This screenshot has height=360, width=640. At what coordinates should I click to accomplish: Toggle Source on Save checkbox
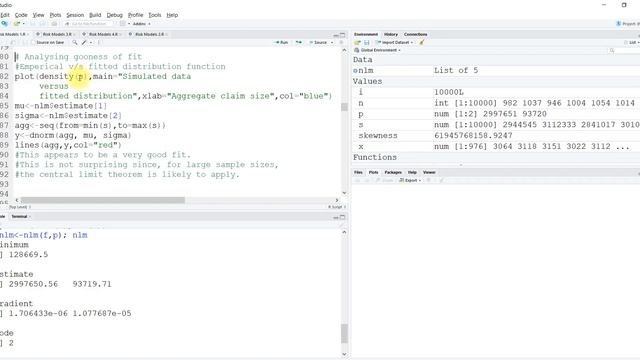[x=34, y=42]
